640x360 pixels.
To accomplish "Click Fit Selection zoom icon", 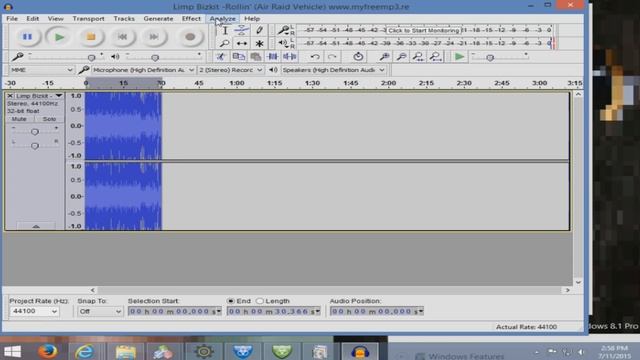I will [418, 57].
